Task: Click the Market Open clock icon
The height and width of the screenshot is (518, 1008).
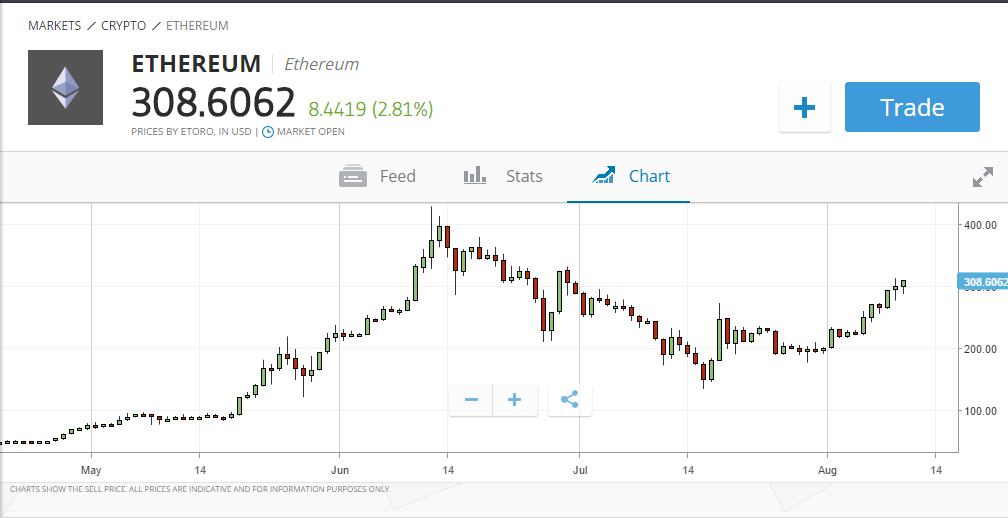Action: [x=268, y=131]
